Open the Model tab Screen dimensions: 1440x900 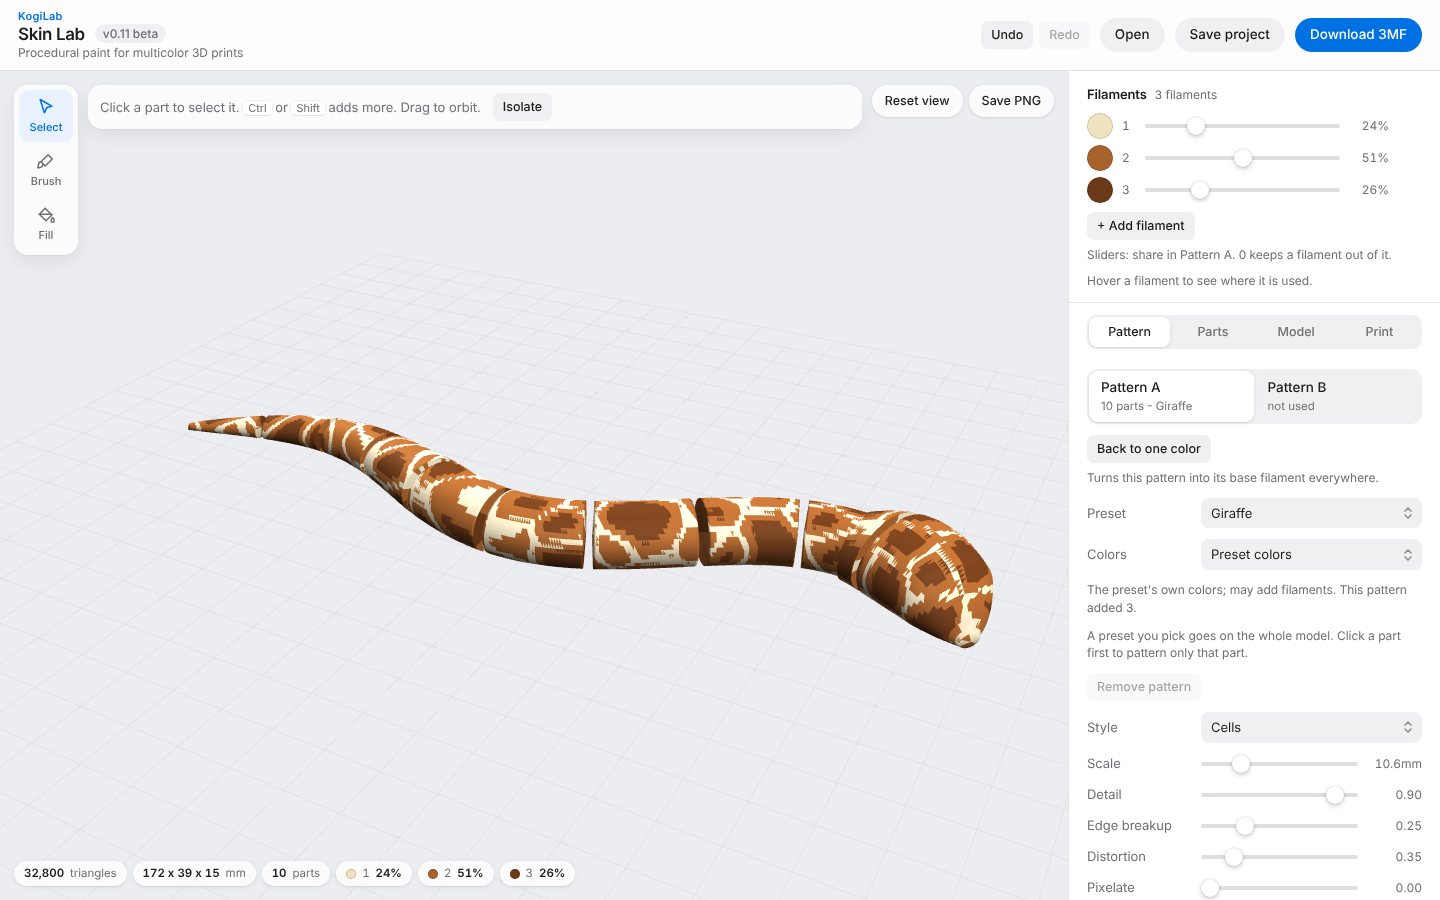pyautogui.click(x=1296, y=332)
